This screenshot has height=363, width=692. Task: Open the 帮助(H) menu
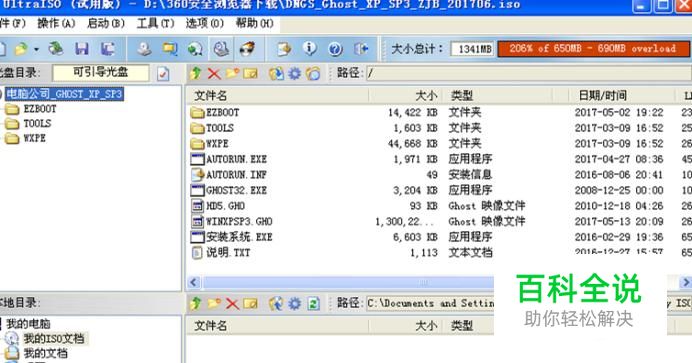pos(254,23)
